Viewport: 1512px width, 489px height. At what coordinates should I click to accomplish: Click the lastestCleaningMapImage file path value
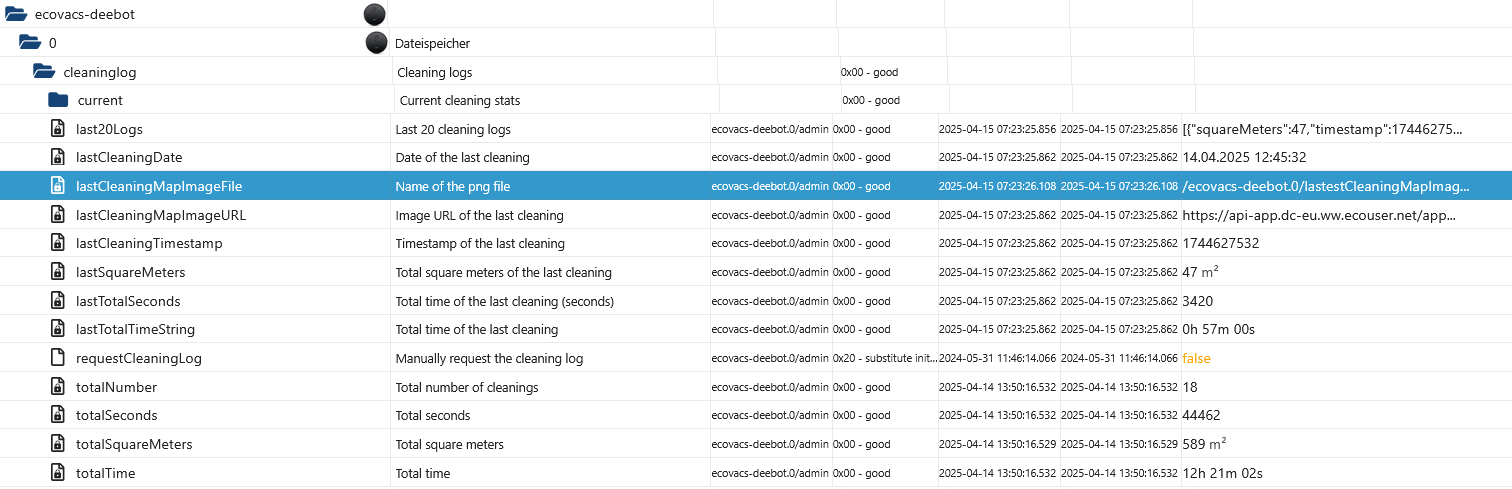1326,186
